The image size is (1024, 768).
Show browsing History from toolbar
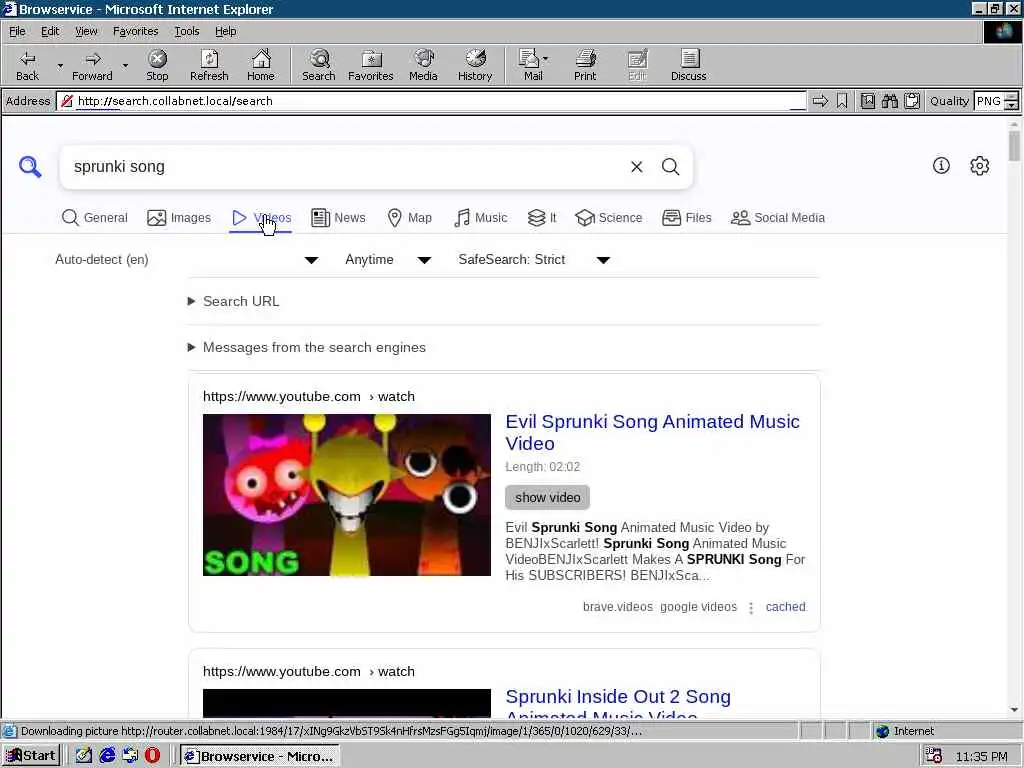[475, 65]
